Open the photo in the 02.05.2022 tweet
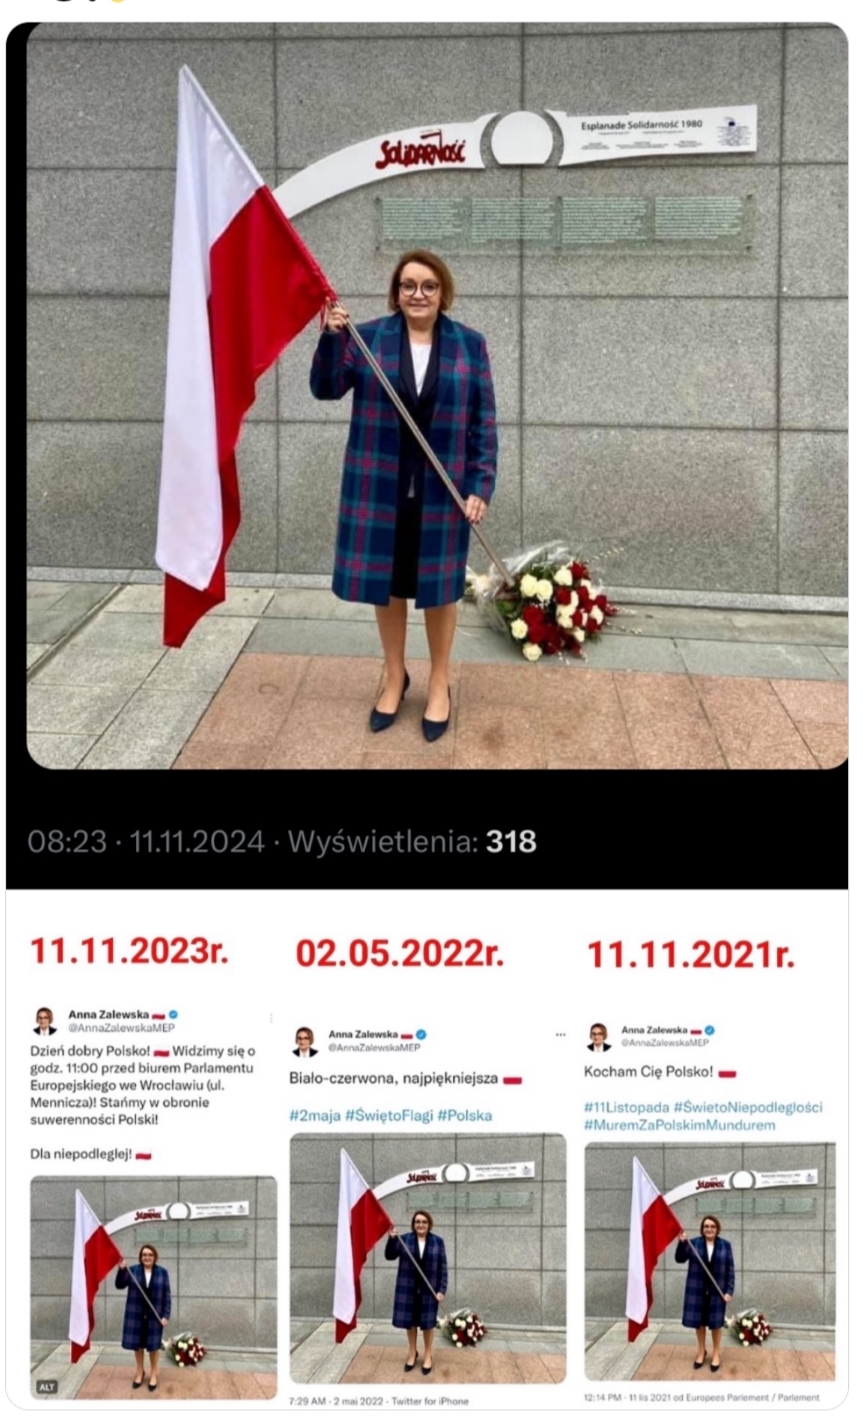Image resolution: width=863 pixels, height=1421 pixels. coord(428,1257)
